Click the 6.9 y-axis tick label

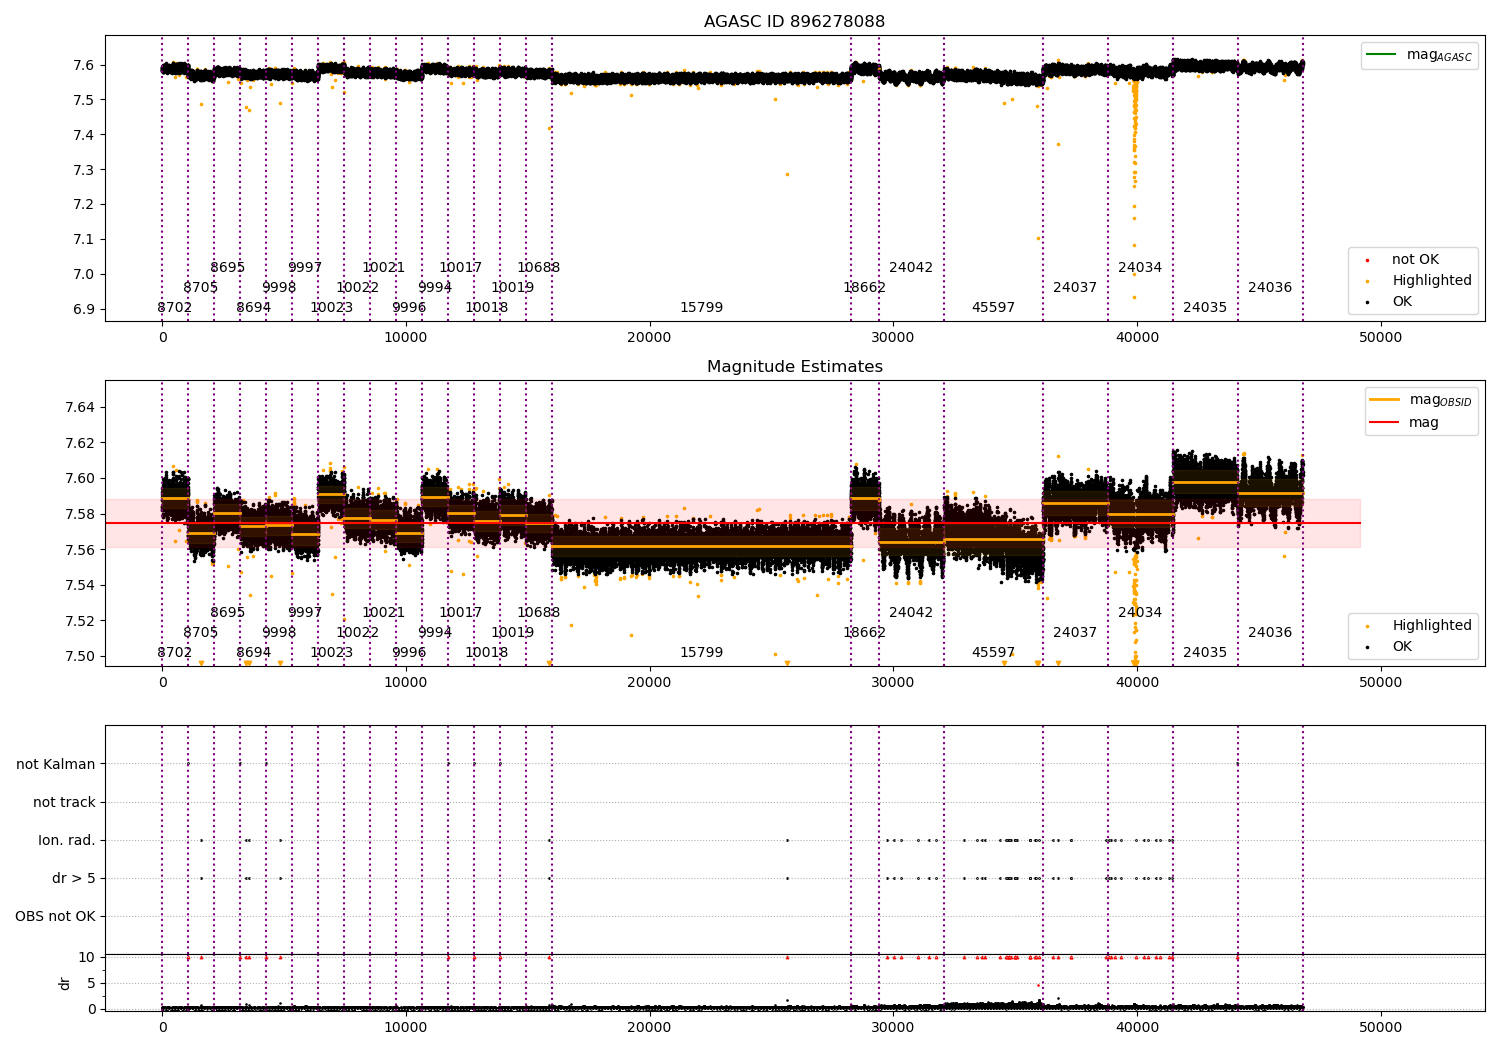(85, 309)
